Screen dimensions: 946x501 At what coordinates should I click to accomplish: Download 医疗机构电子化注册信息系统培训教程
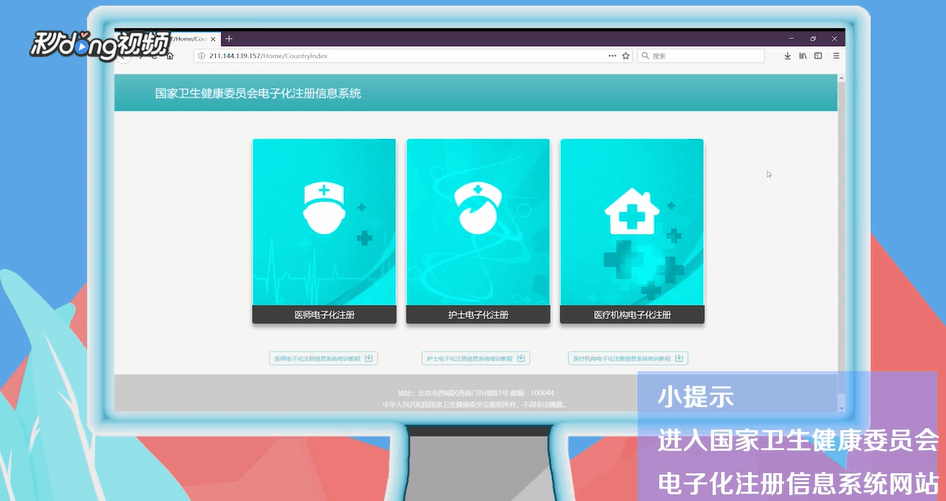(627, 359)
